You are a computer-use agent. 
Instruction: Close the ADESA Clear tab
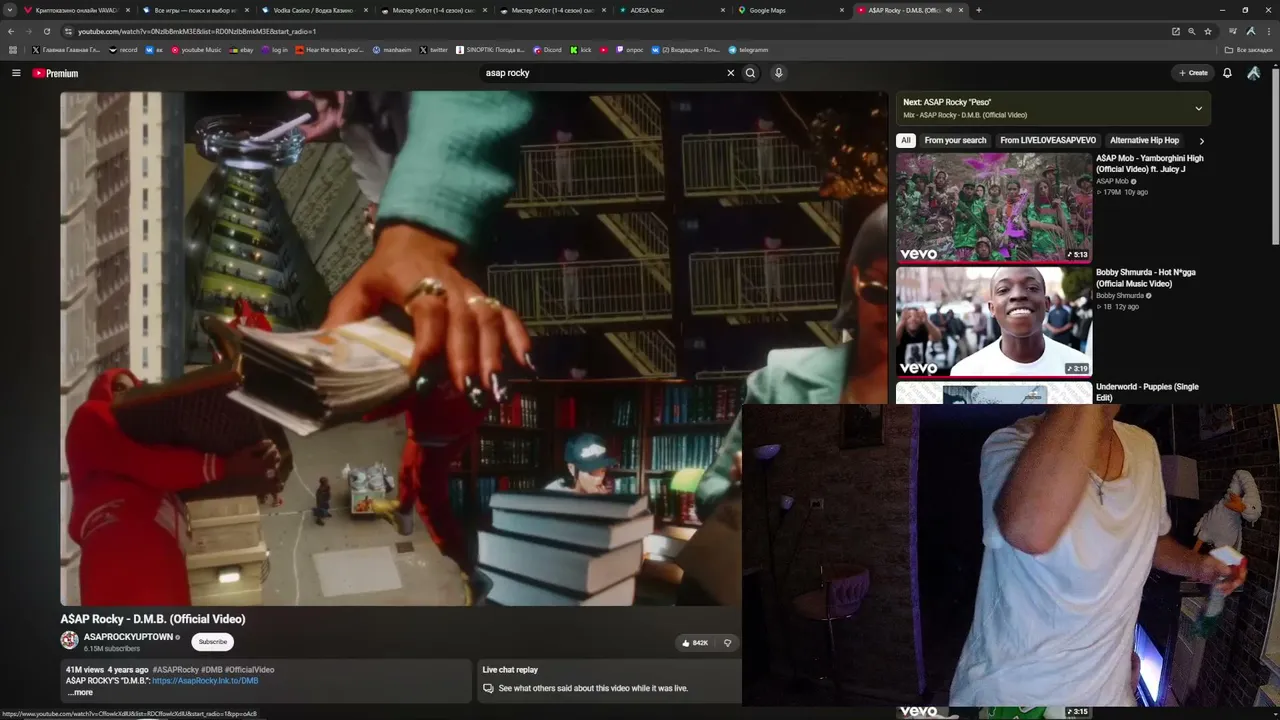723,10
